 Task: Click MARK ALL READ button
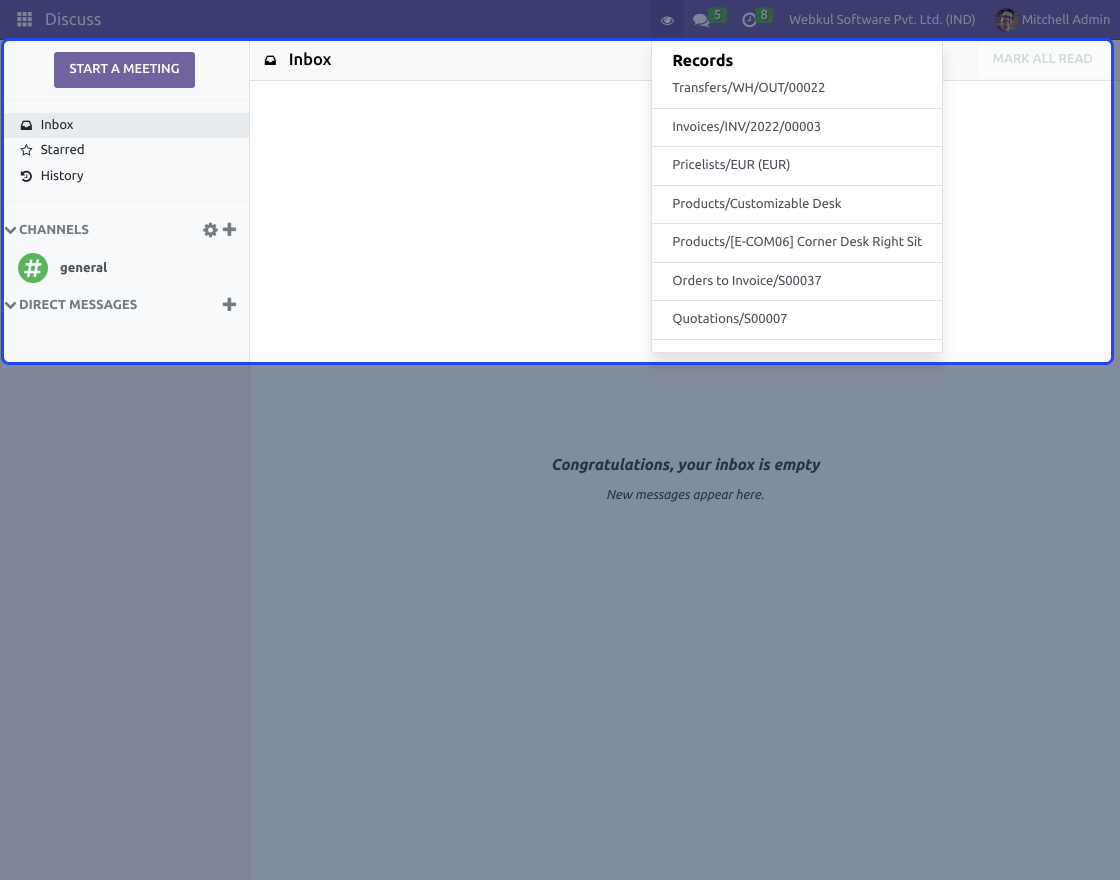tap(1042, 59)
